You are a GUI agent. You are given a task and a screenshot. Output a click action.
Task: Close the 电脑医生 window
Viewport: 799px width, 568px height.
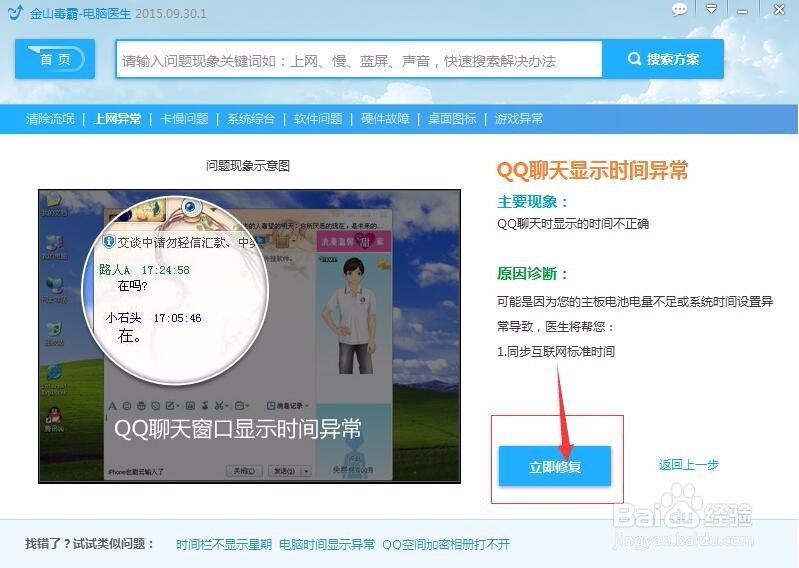[779, 9]
